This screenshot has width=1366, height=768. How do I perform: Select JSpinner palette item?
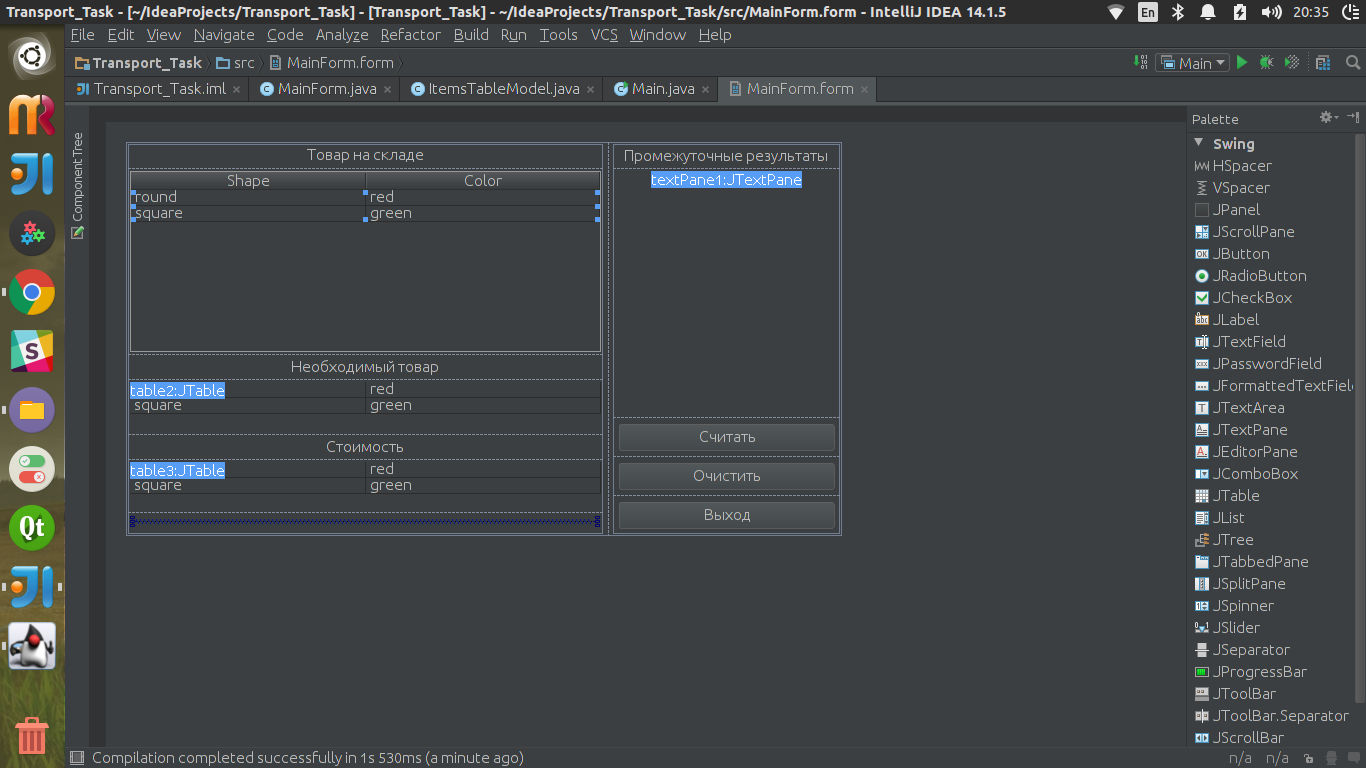[x=1235, y=606]
